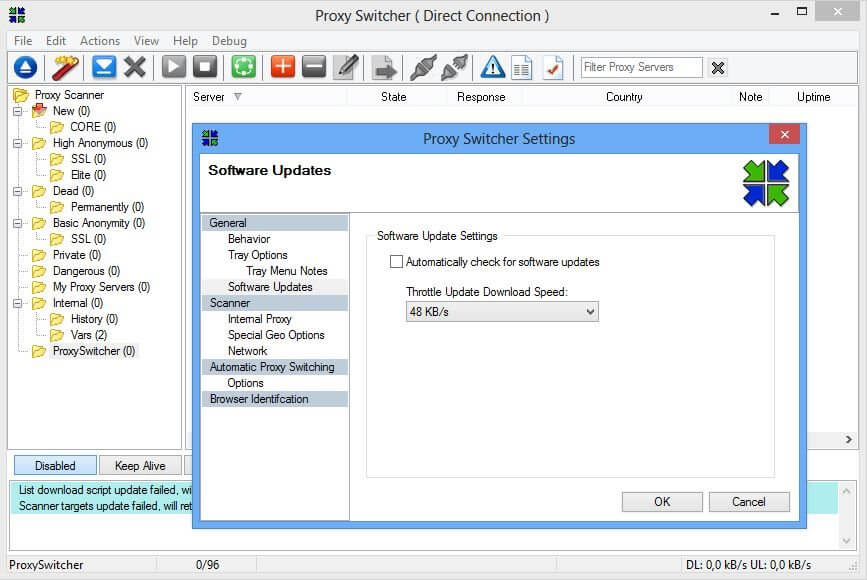Select the Permanently (0) folder
The image size is (867, 580).
[x=107, y=207]
